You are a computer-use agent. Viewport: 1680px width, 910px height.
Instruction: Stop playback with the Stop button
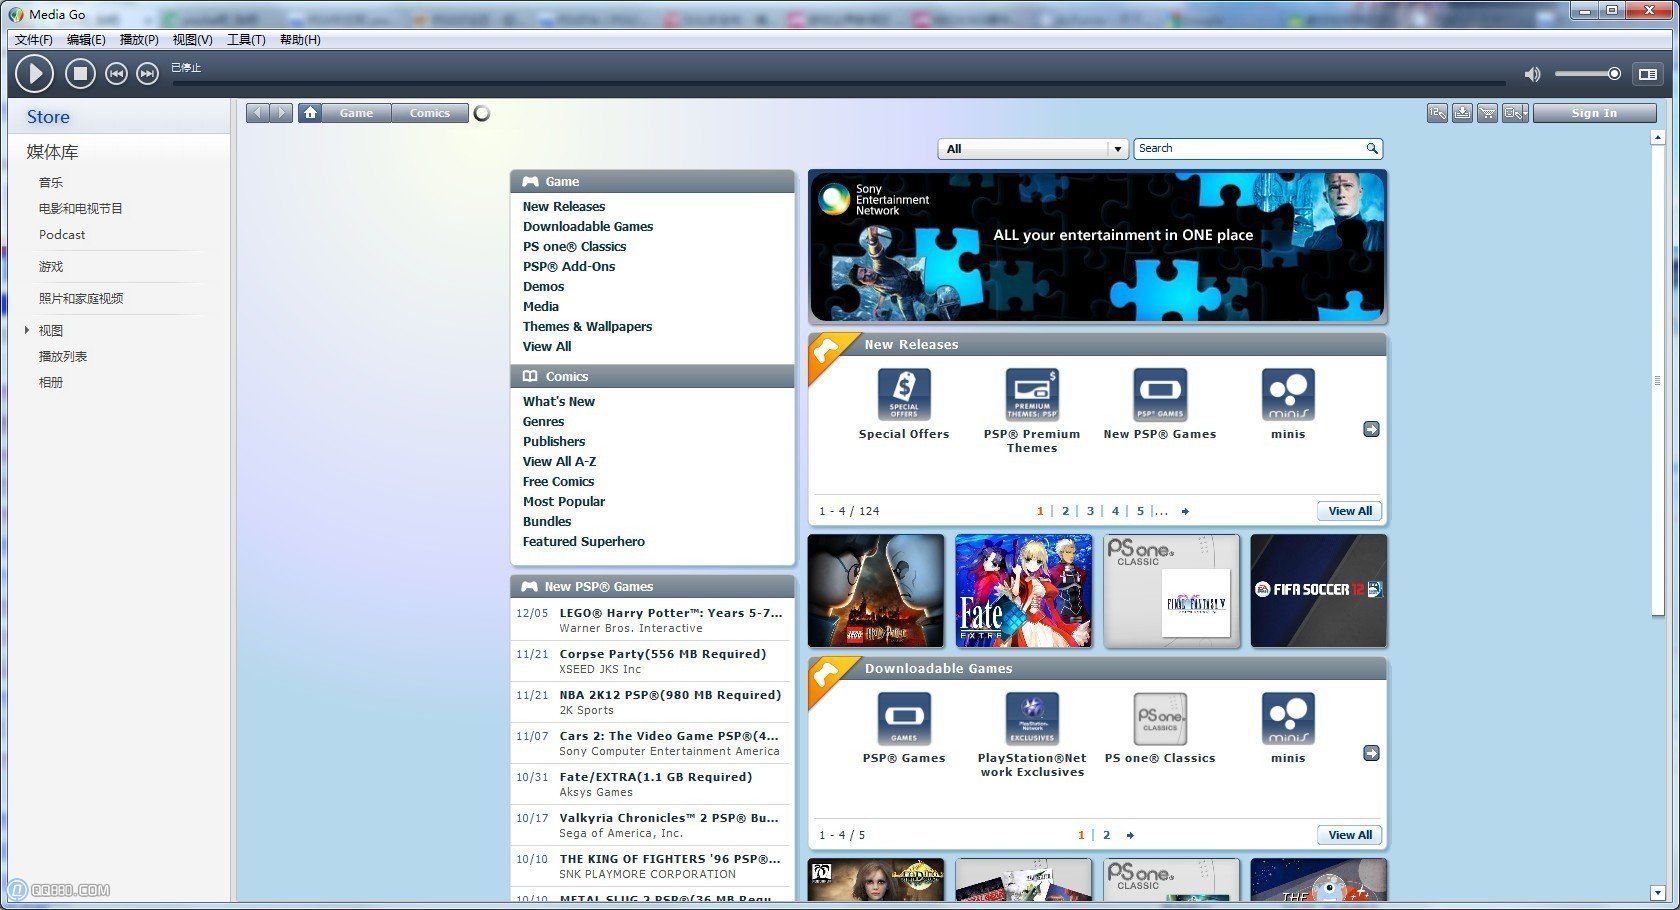pyautogui.click(x=80, y=73)
